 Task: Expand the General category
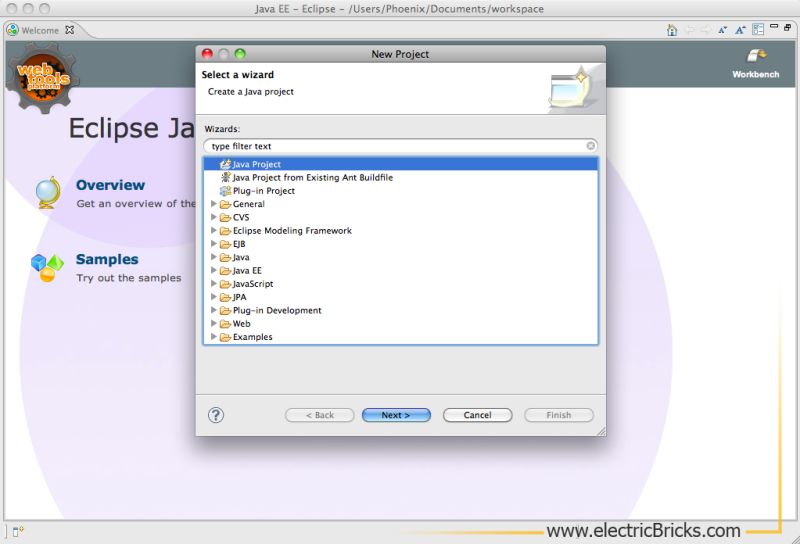click(x=214, y=204)
